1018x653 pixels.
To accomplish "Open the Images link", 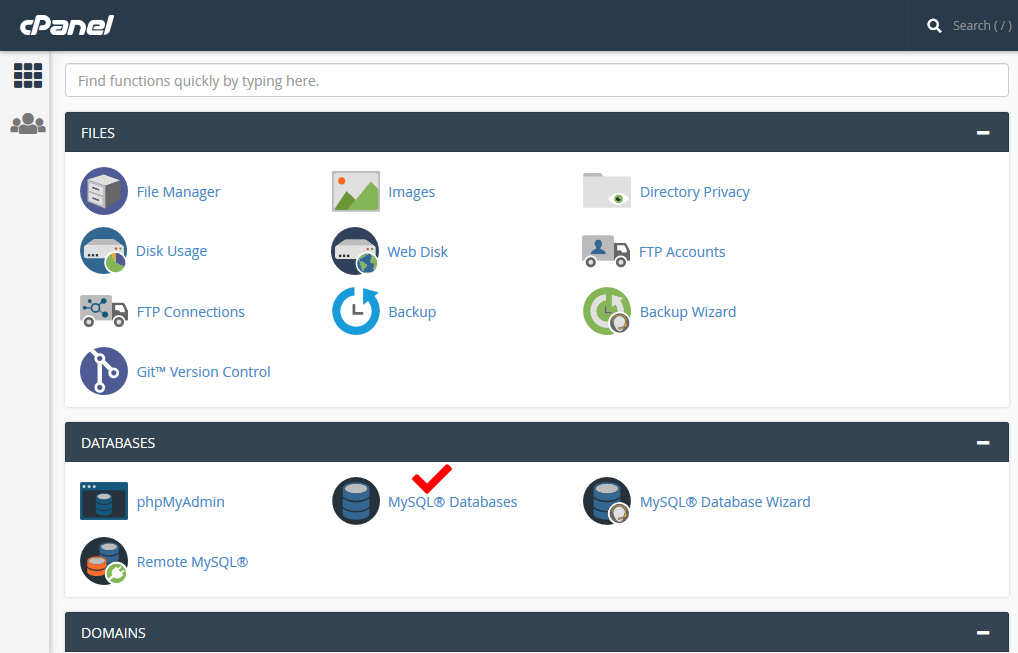I will coord(412,192).
